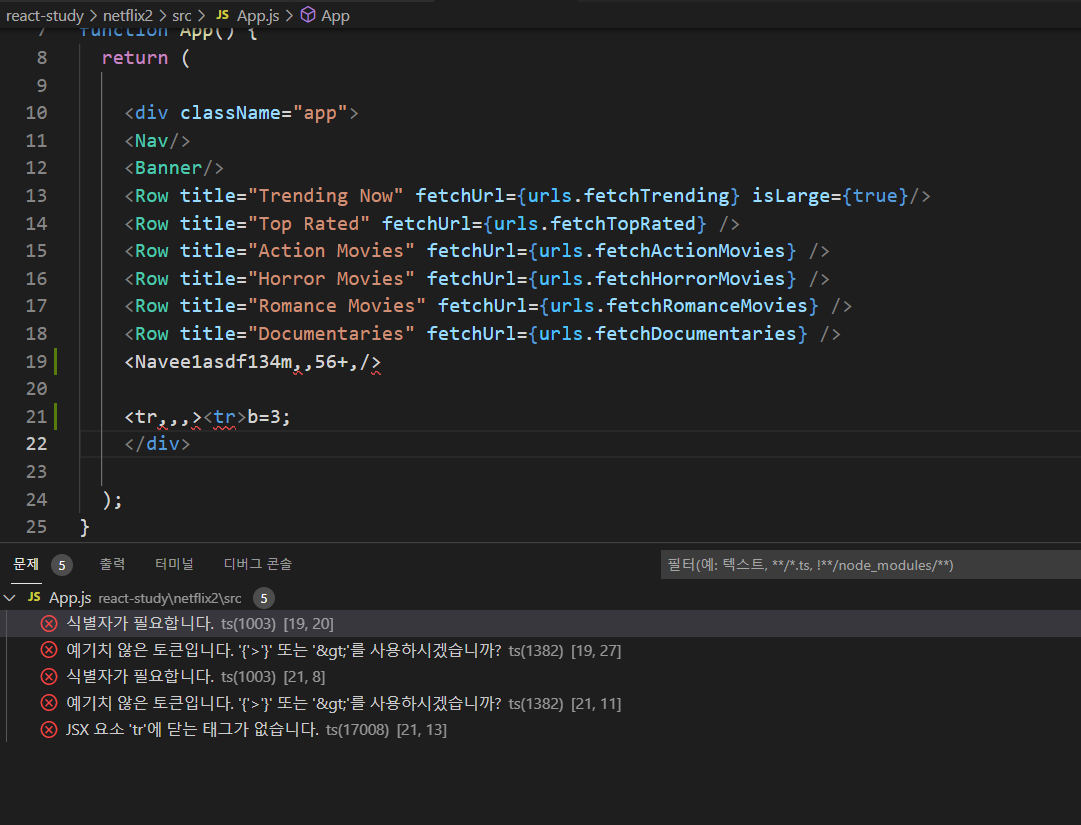Click the JS icon beside App.js in problems
The width and height of the screenshot is (1081, 825).
[34, 597]
